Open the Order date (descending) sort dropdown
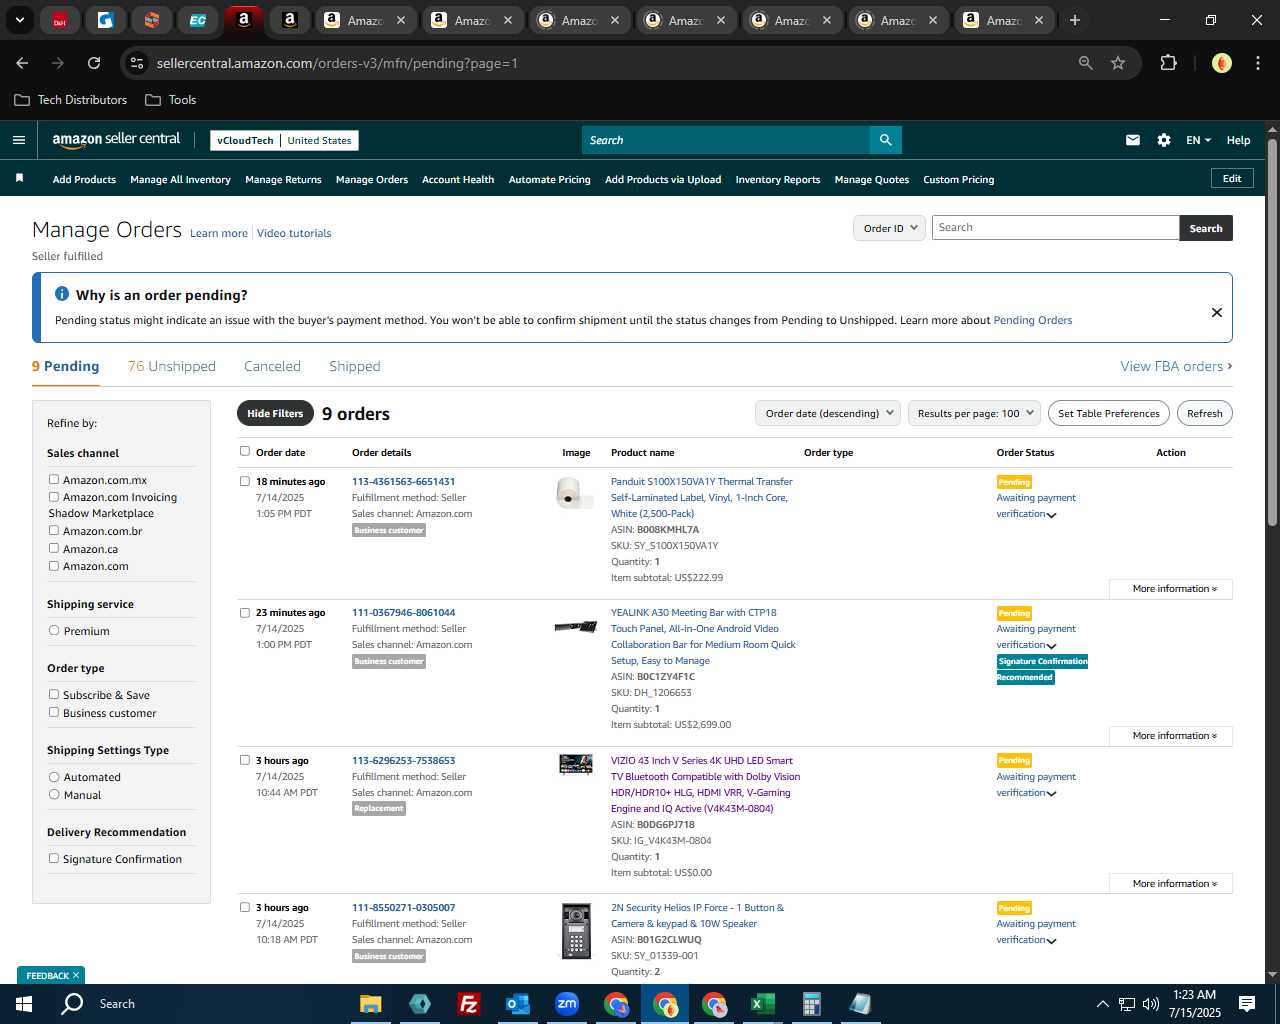 pos(828,413)
